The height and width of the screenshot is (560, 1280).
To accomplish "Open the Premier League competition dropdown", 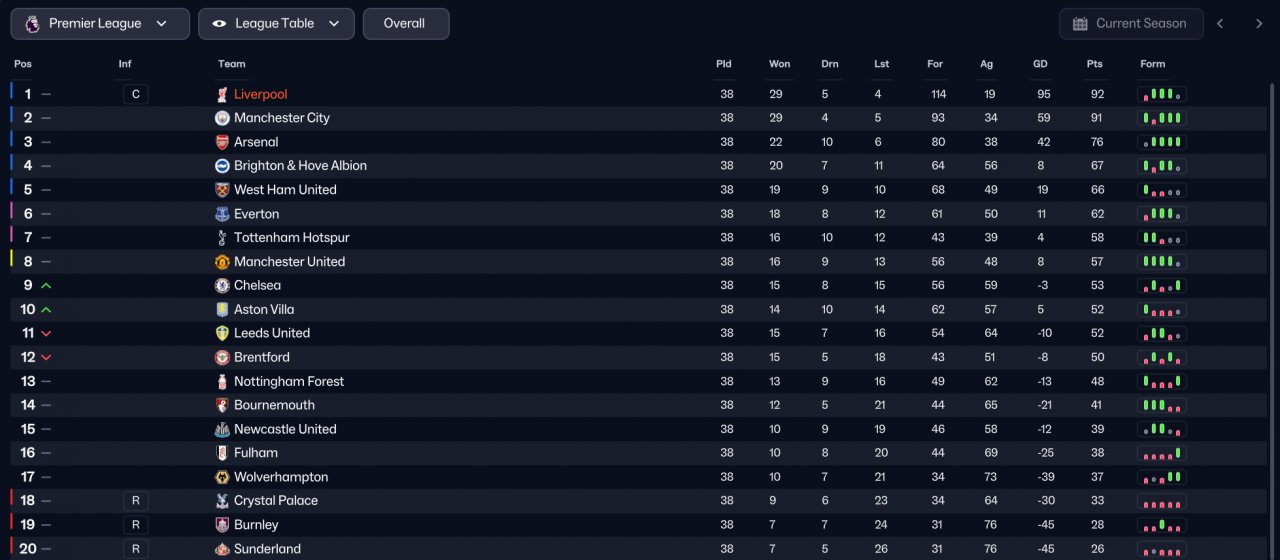I will point(100,24).
